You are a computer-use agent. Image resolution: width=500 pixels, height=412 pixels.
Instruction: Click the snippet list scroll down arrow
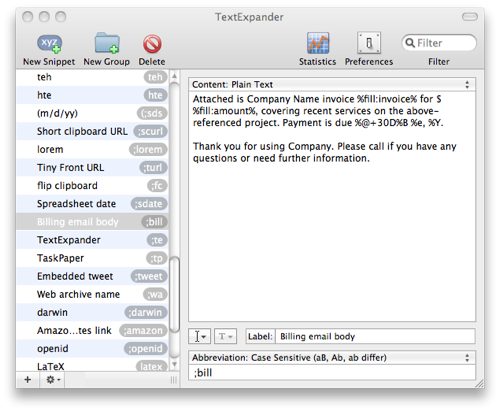(x=174, y=364)
